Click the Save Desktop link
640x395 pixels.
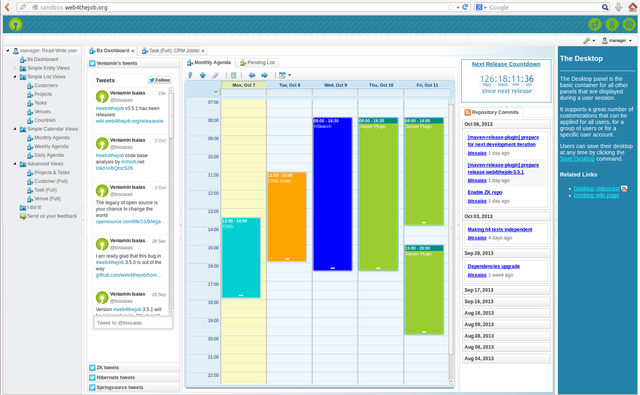pyautogui.click(x=577, y=159)
